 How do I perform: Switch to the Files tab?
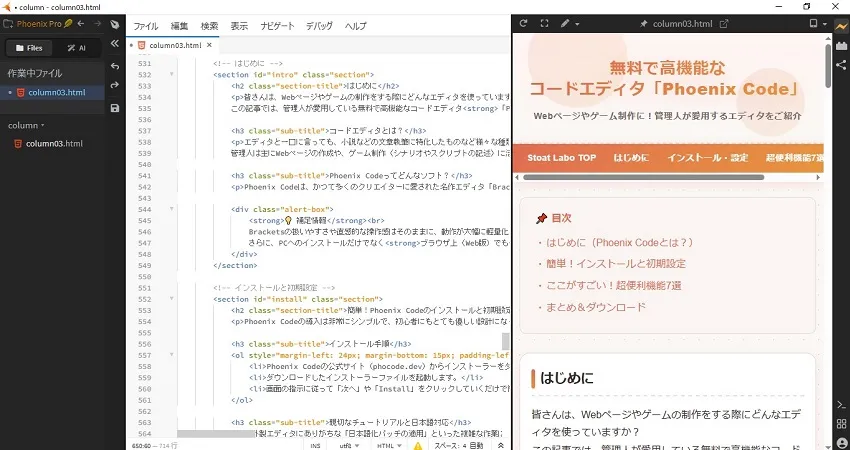[29, 48]
